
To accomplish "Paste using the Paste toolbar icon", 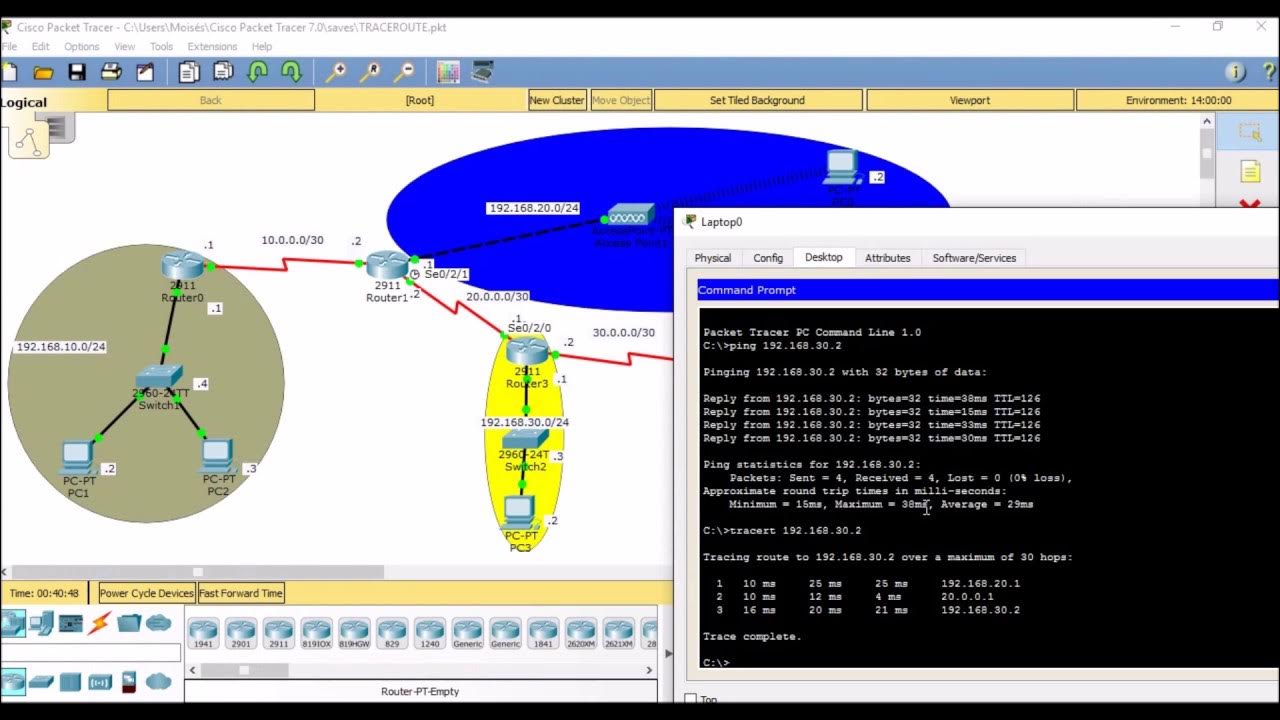I will point(223,72).
